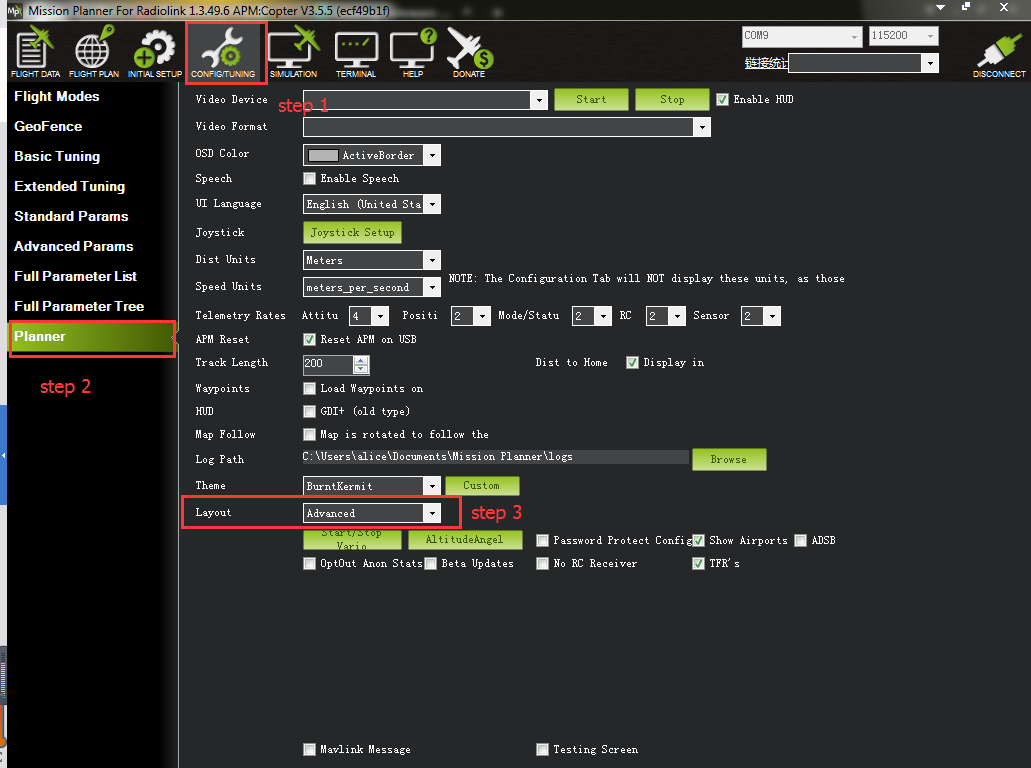The width and height of the screenshot is (1031, 768).
Task: Open the Flight Plan icon
Action: [93, 52]
